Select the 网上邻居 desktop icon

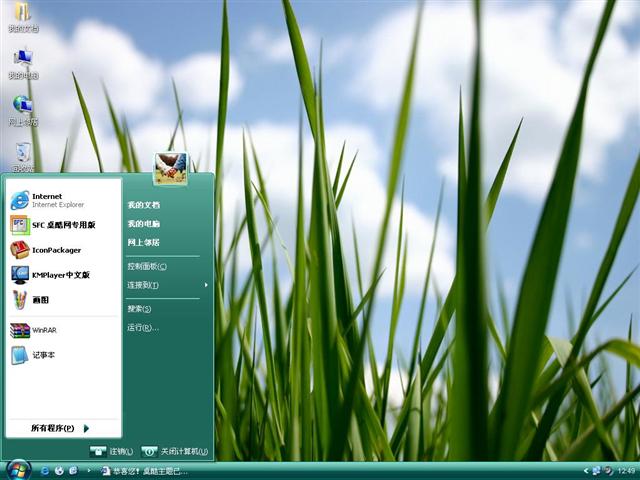pos(23,111)
